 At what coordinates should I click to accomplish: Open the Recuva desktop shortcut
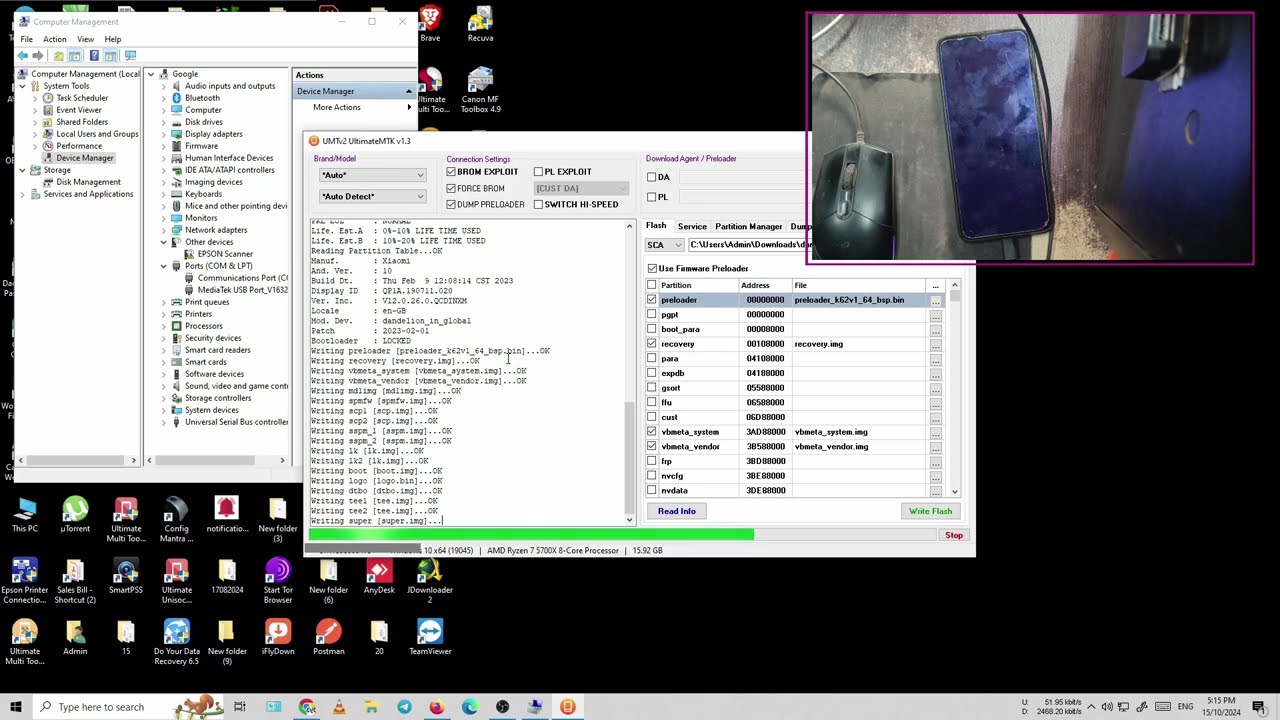coord(480,25)
